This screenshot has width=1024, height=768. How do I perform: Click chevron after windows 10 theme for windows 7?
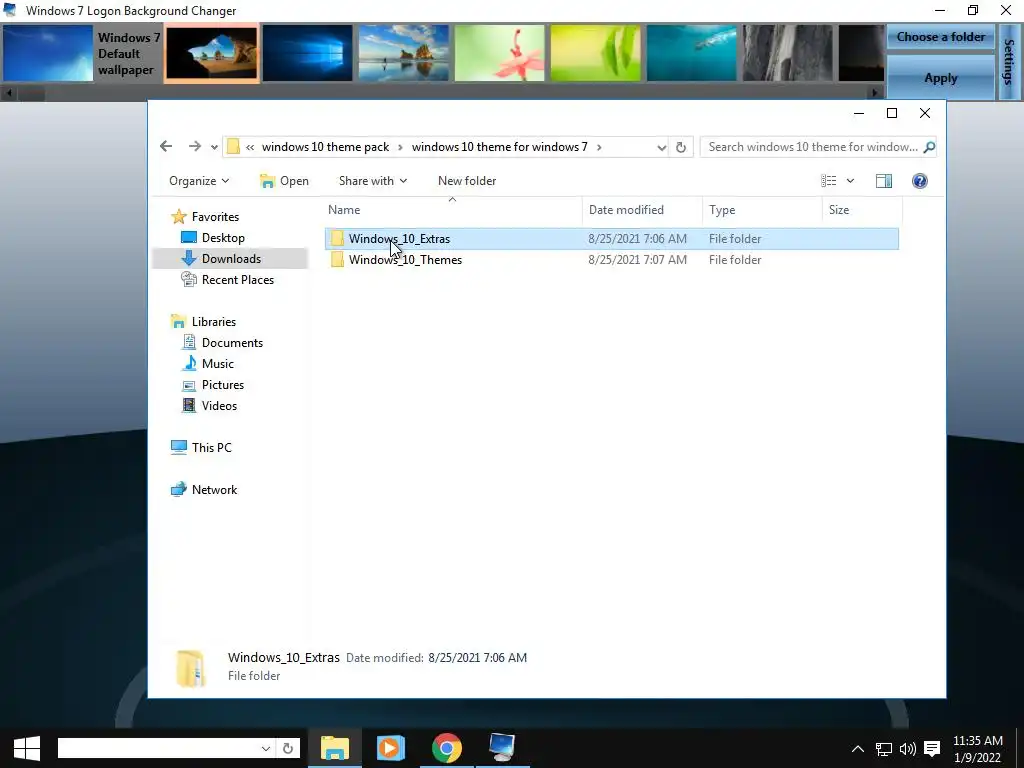(598, 147)
